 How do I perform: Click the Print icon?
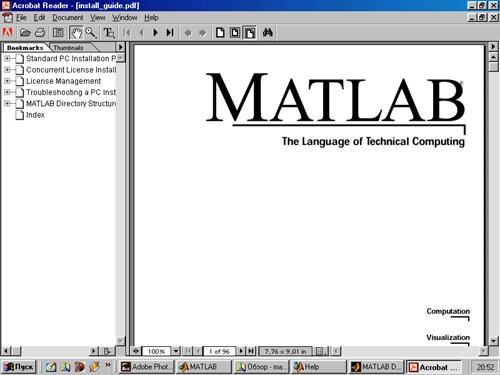point(40,33)
